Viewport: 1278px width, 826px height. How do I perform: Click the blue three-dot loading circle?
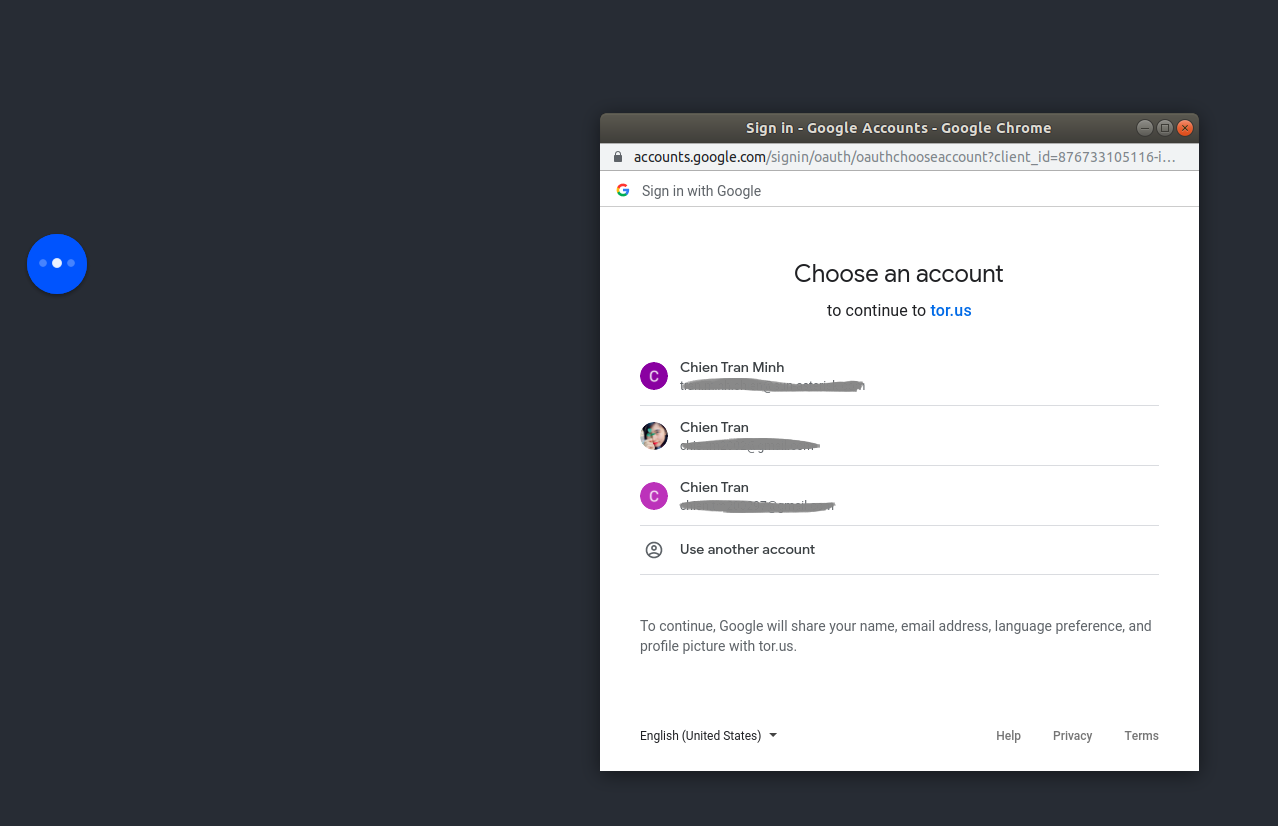coord(57,263)
